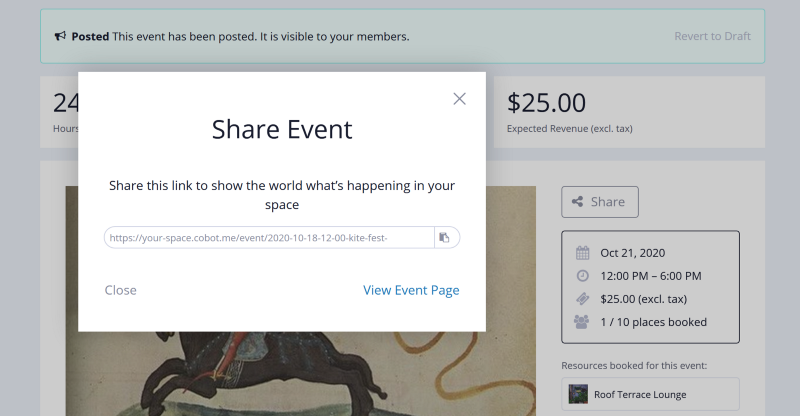The width and height of the screenshot is (800, 416).
Task: Close the Share Event dialog with X
Action: click(x=459, y=99)
